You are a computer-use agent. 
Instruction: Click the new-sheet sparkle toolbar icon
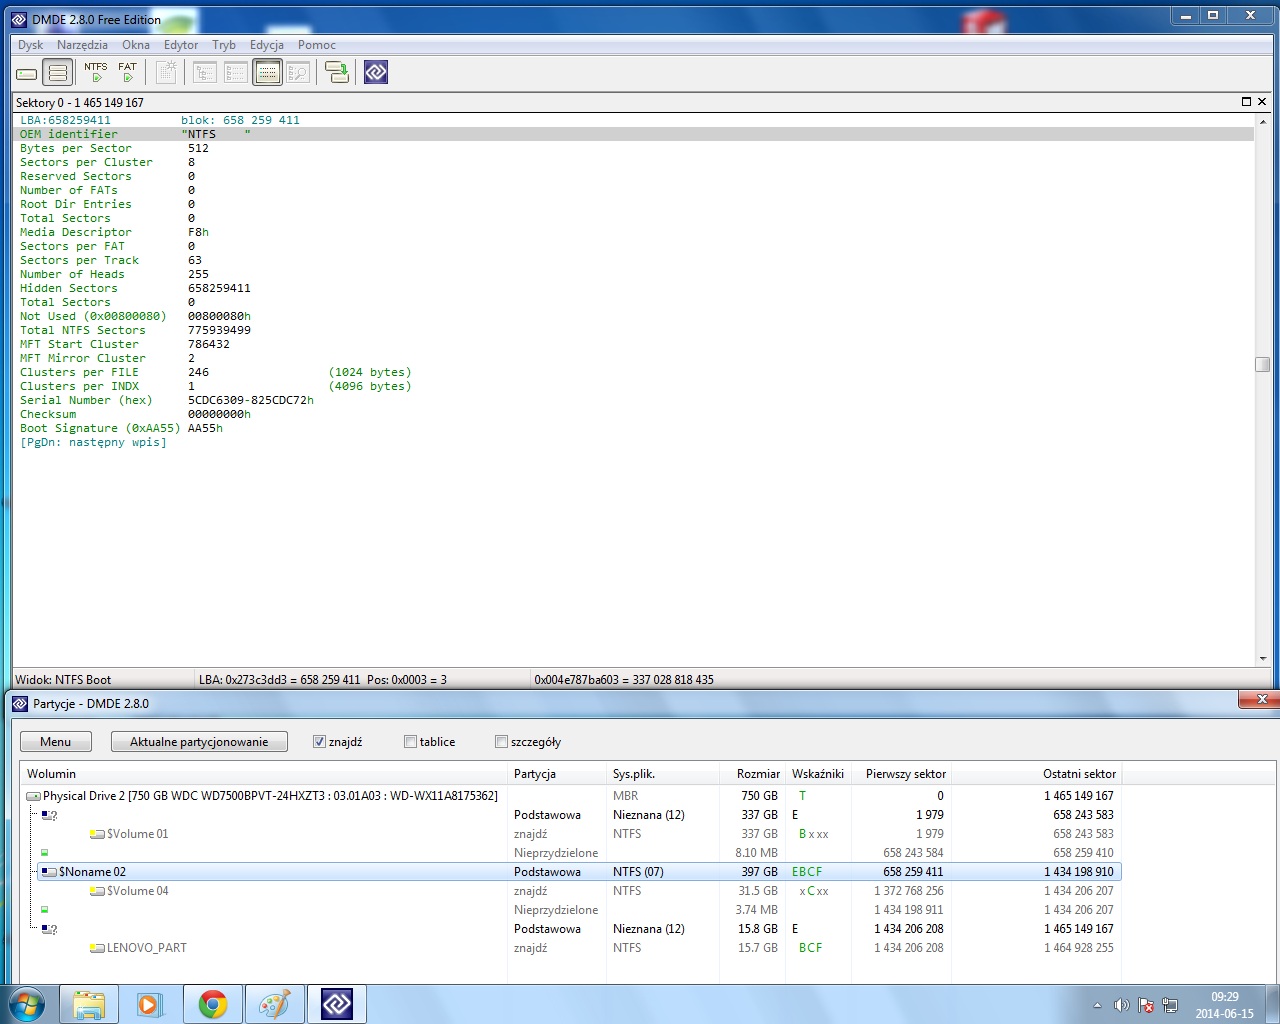pyautogui.click(x=166, y=72)
